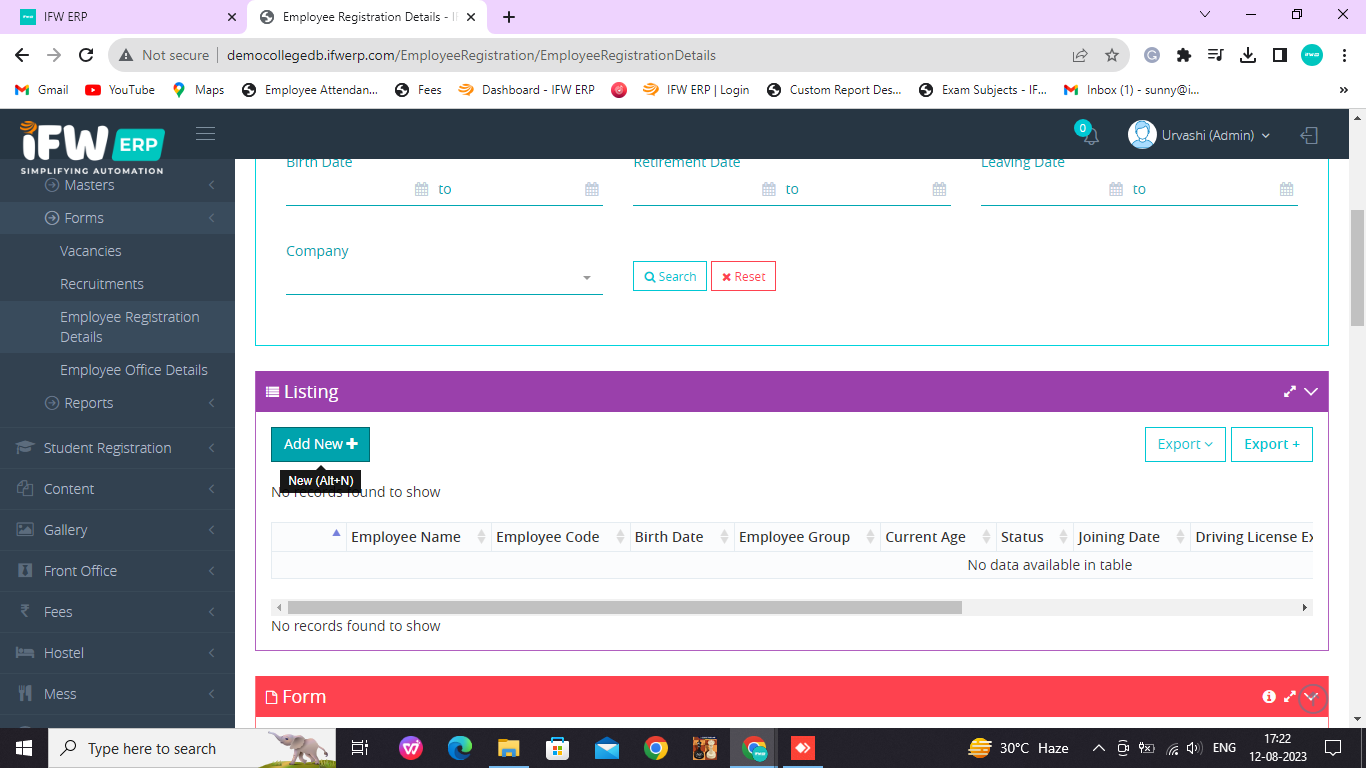Collapse the Listing panel chevron
The width and height of the screenshot is (1366, 768).
(x=1311, y=392)
